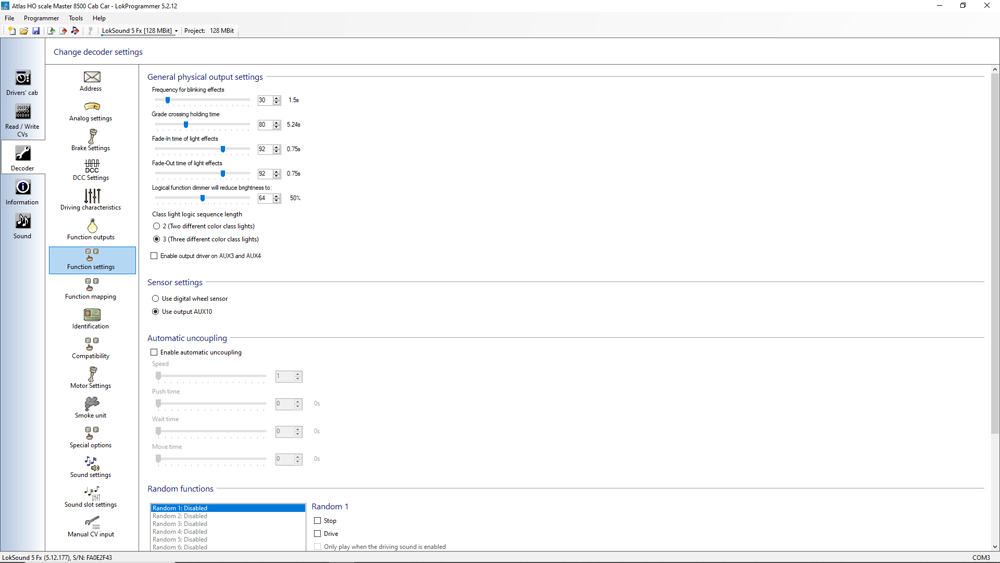Viewport: 1000px width, 563px height.
Task: Tick the Random 1 Drive checkbox
Action: tap(318, 534)
